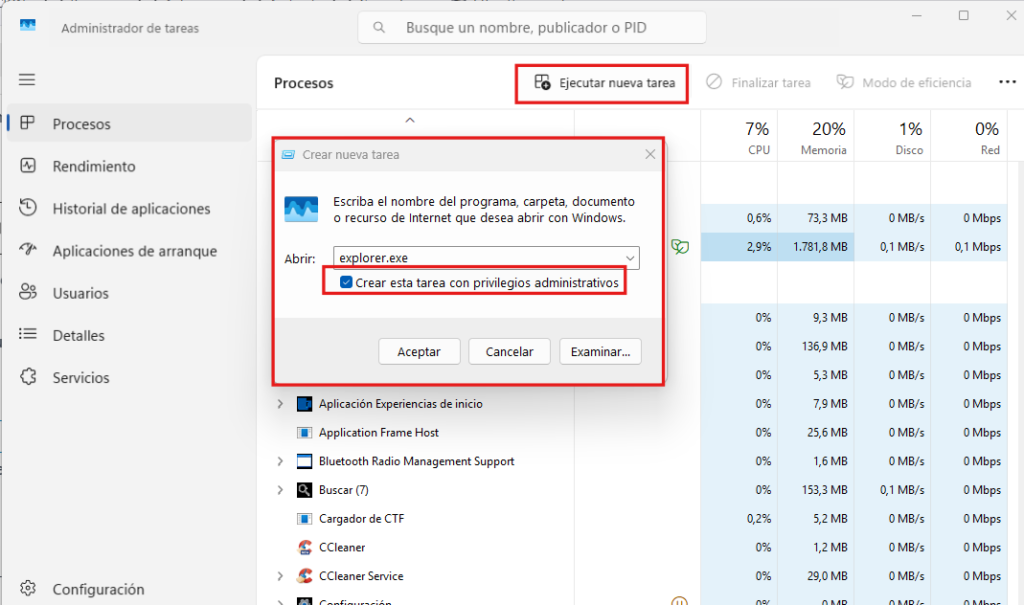Expand the CCleaner Service entry
The width and height of the screenshot is (1024, 605).
[x=279, y=576]
